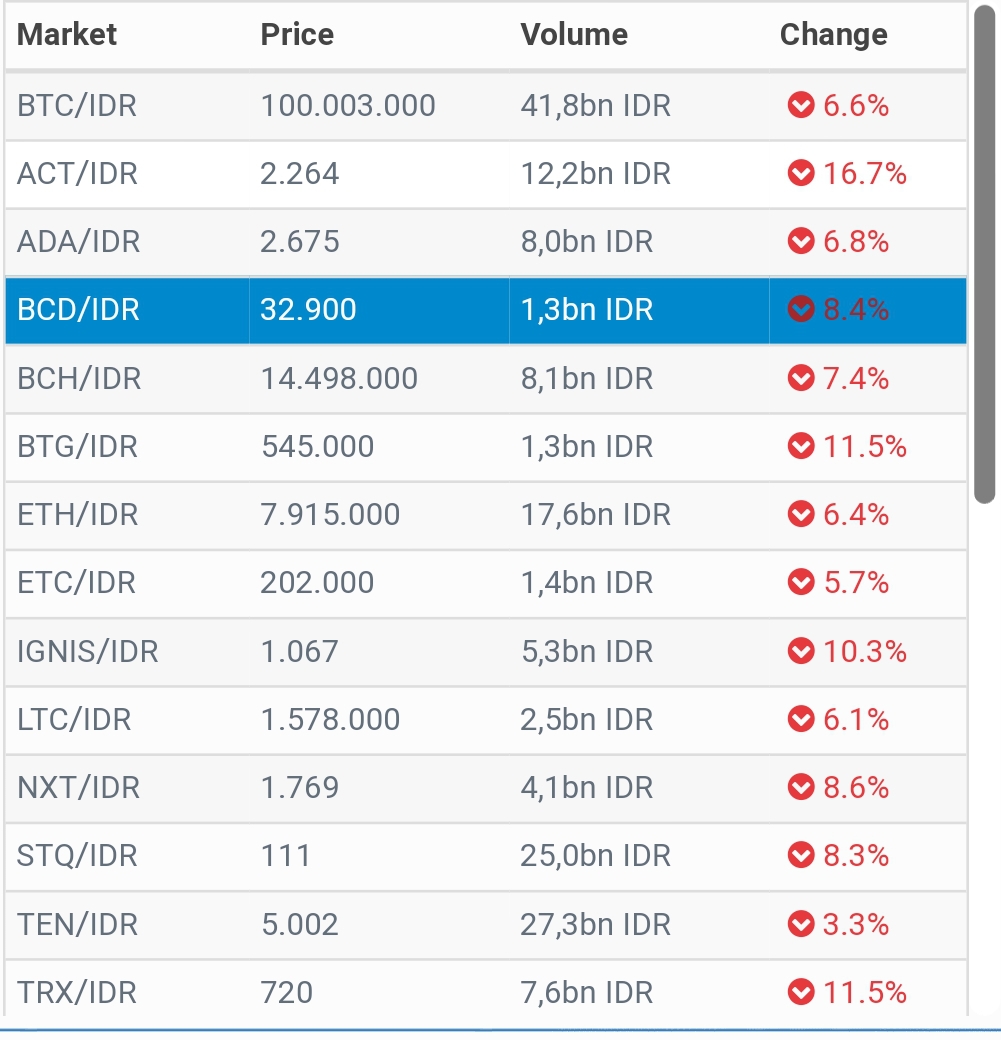Click the red down arrow for BTC/IDR

pos(801,105)
